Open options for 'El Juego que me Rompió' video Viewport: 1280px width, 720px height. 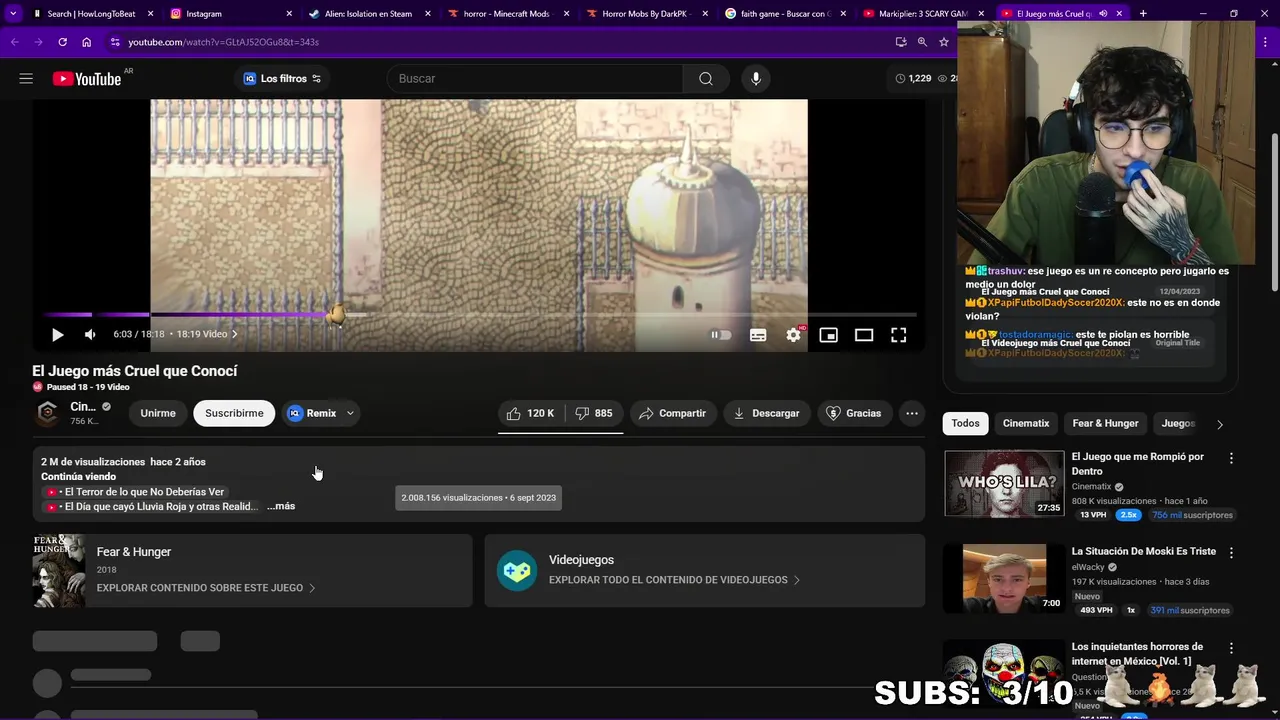(x=1231, y=458)
